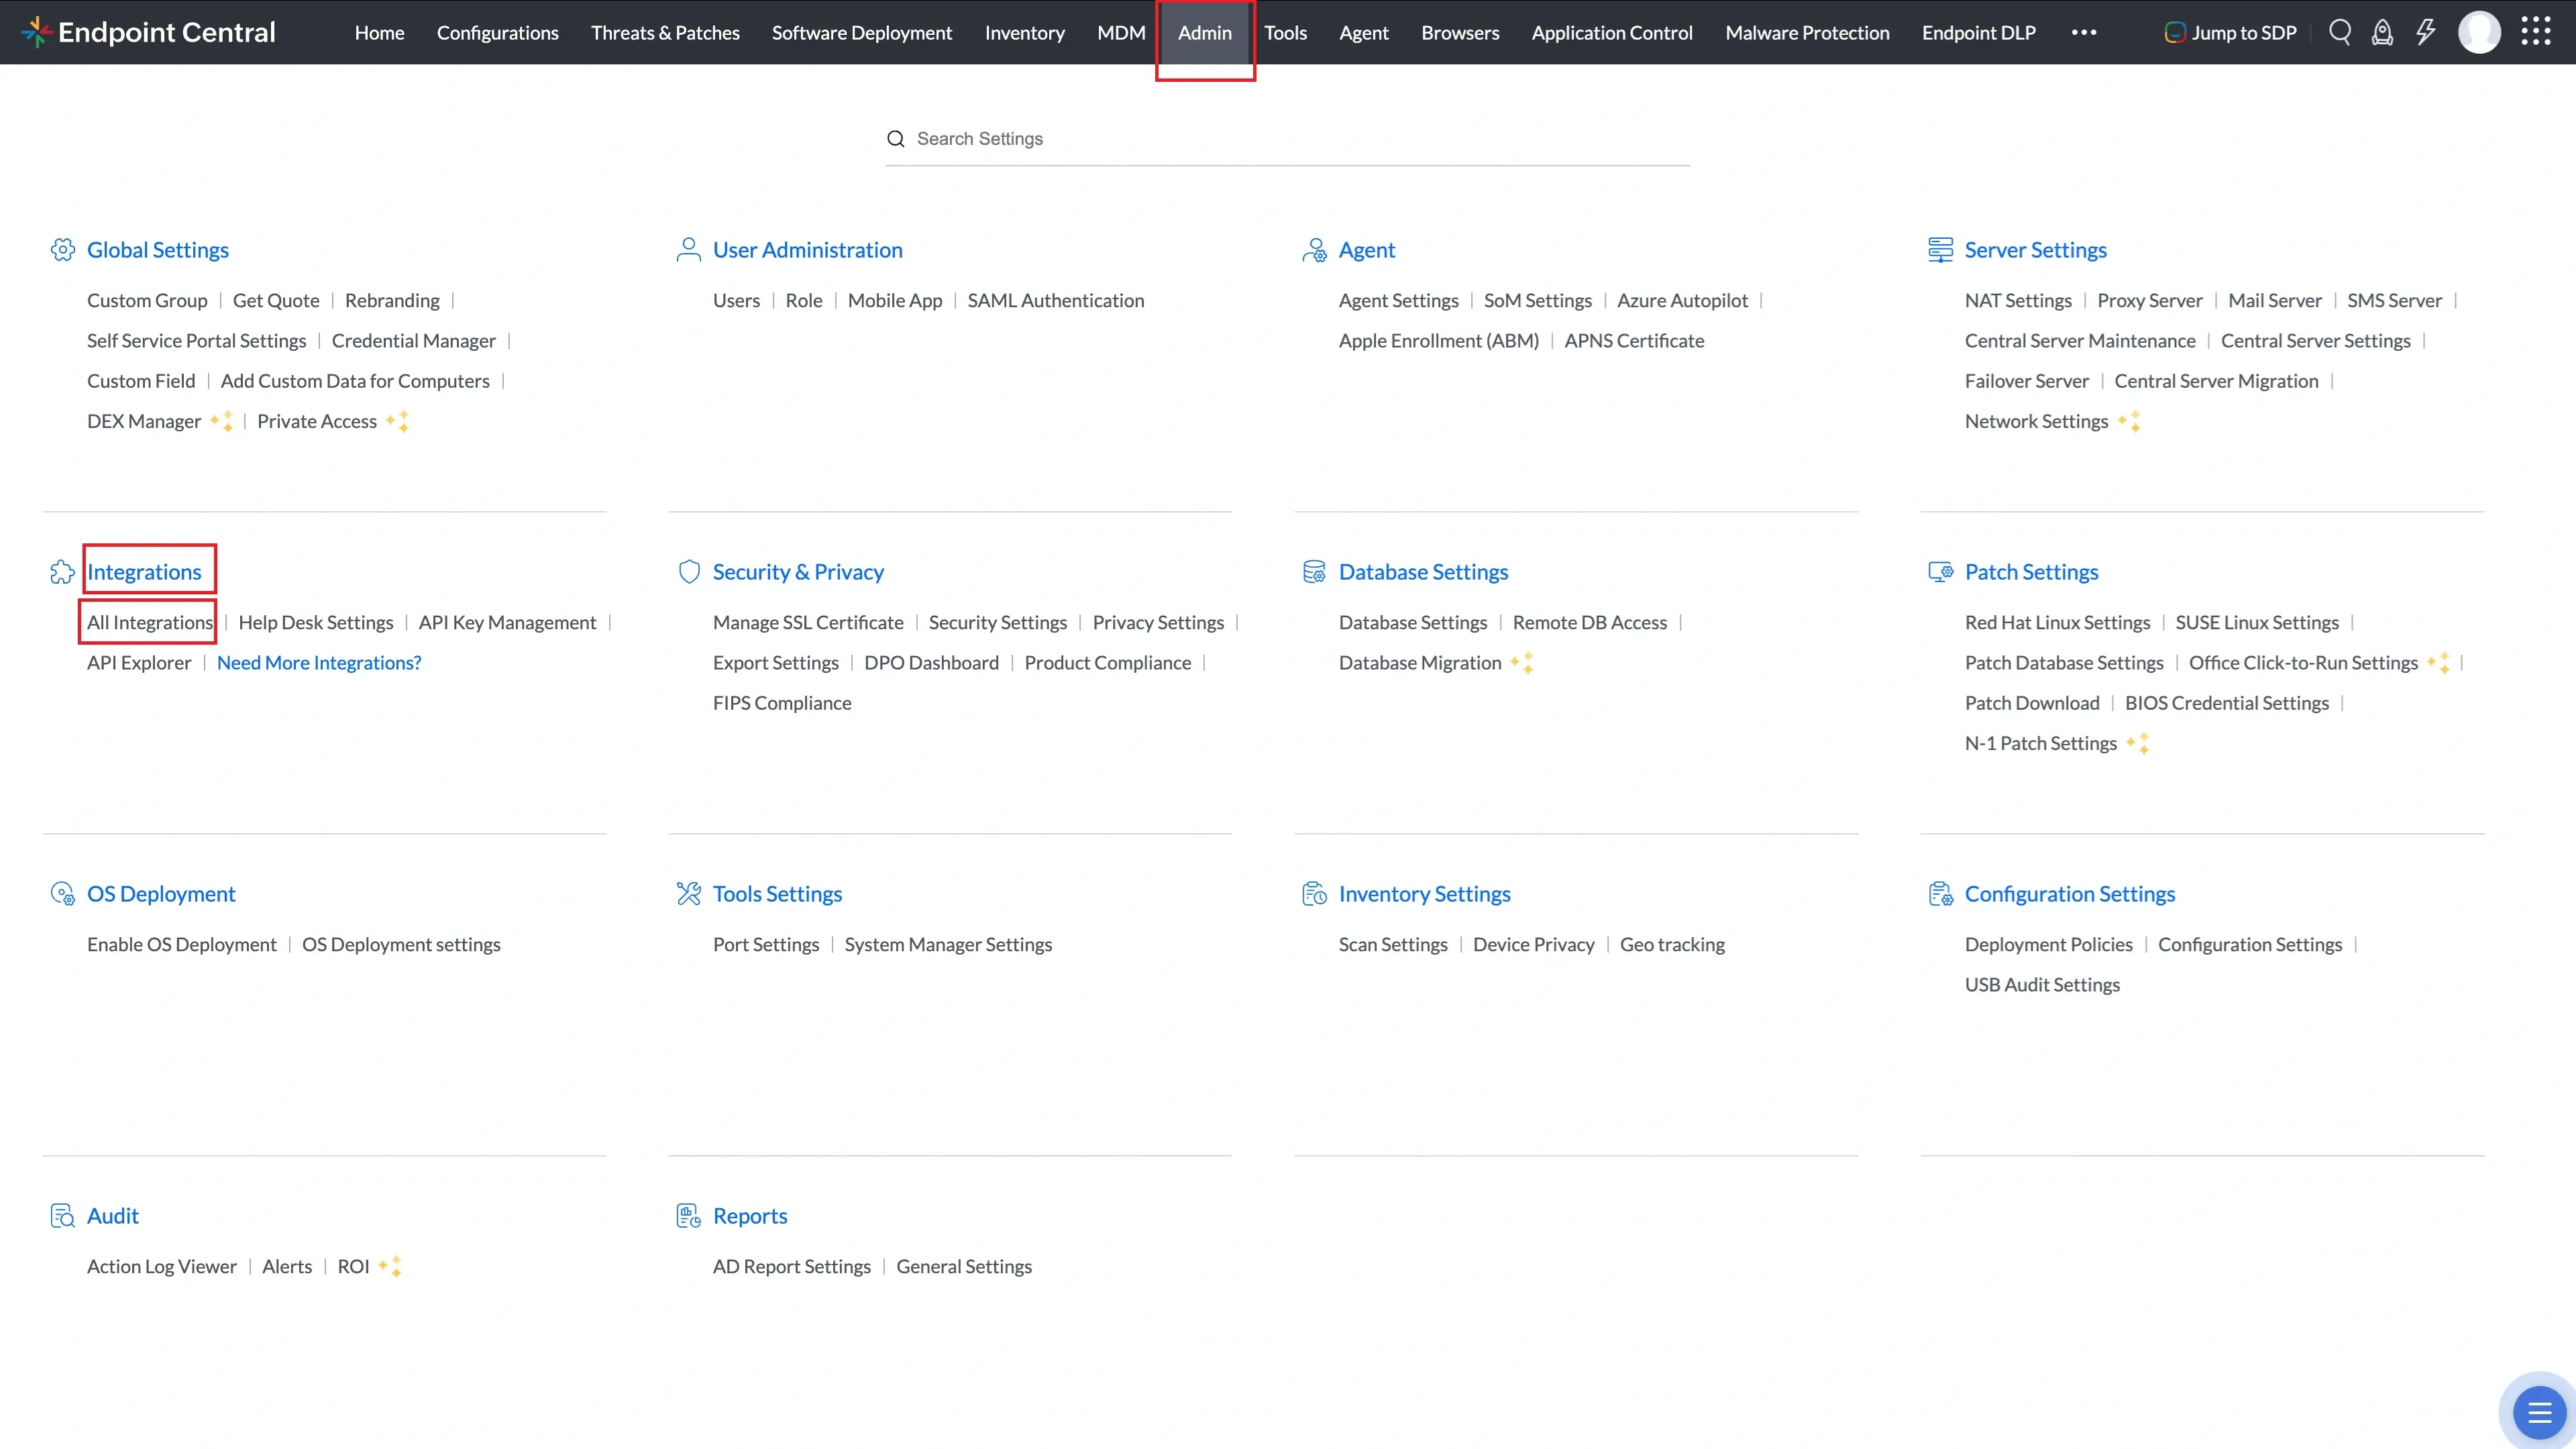Open Proxy Server settings
The width and height of the screenshot is (2576, 1449).
click(2150, 300)
